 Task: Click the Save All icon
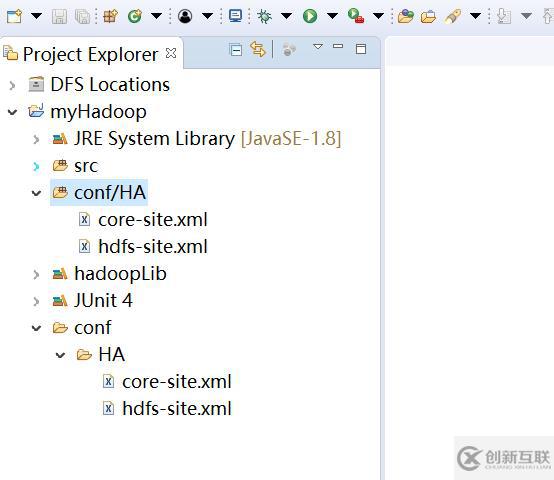pos(83,17)
